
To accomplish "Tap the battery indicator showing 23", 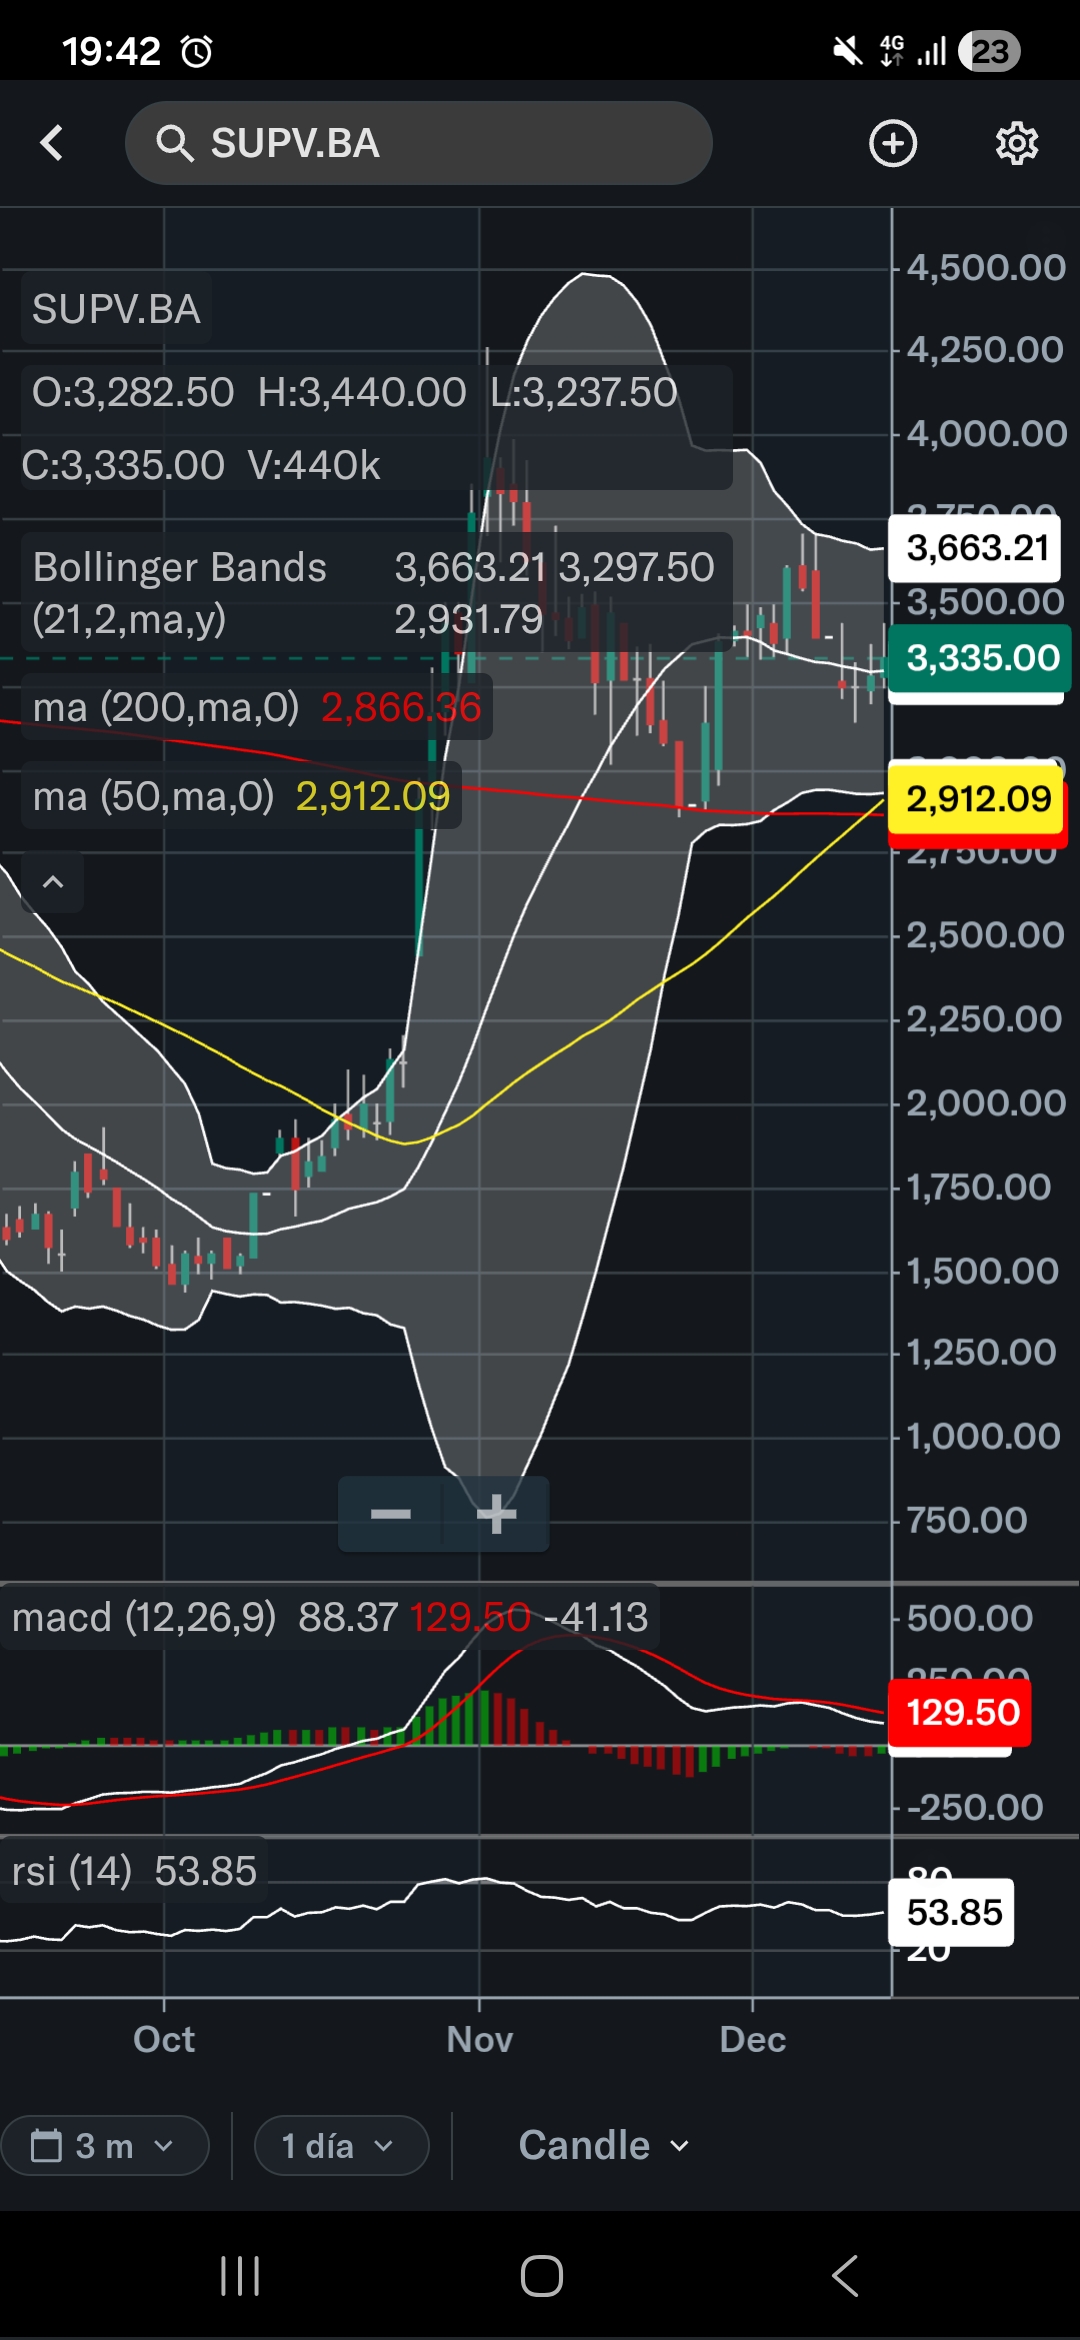I will pyautogui.click(x=989, y=51).
